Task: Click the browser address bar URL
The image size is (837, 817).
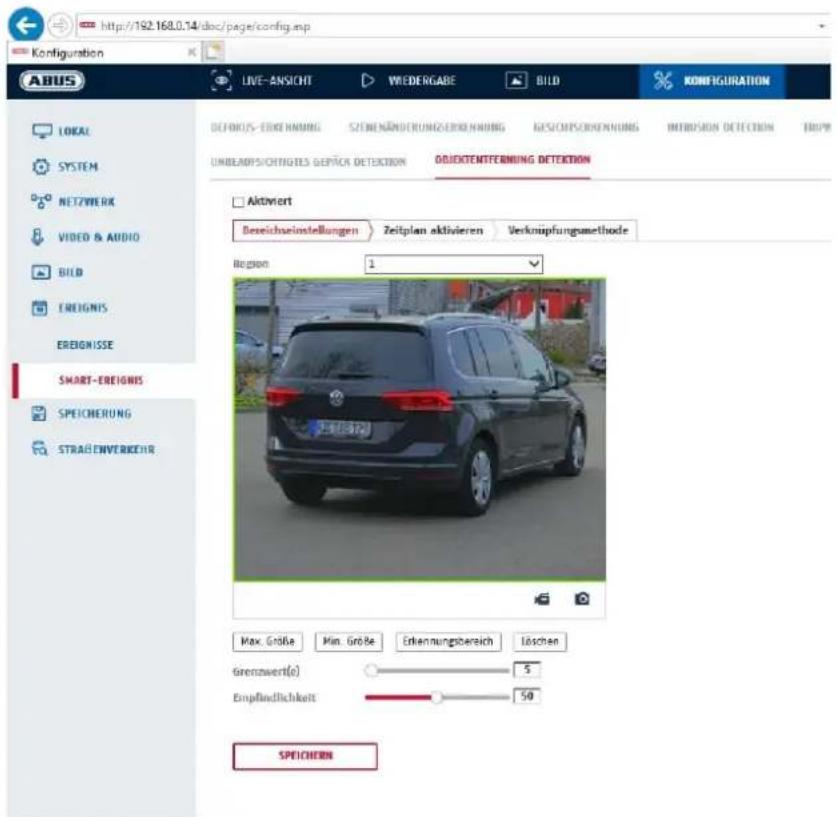Action: (206, 26)
